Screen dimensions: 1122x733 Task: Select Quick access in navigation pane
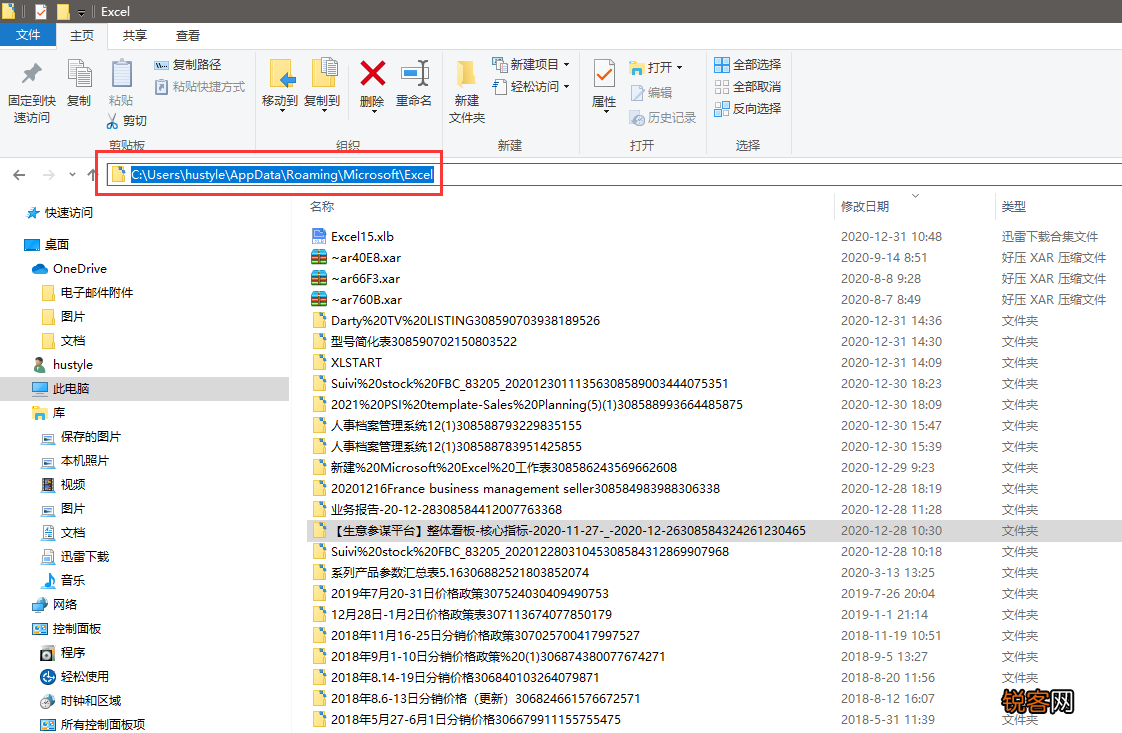60,213
